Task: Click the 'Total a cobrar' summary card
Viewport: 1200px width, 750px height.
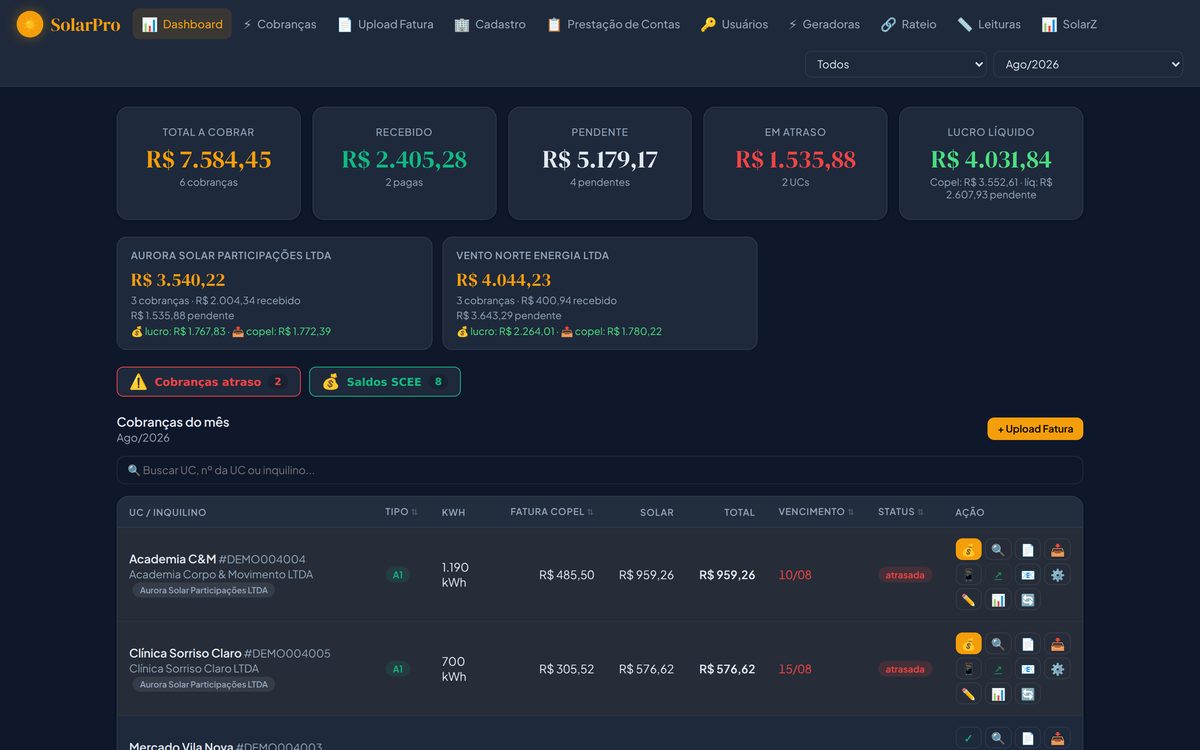Action: point(209,163)
